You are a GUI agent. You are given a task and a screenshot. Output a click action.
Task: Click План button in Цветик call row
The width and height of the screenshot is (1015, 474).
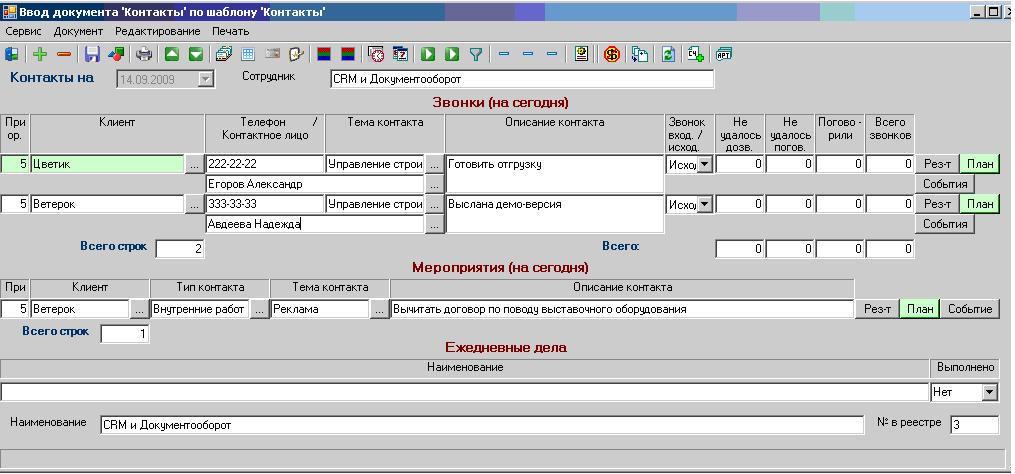point(979,164)
